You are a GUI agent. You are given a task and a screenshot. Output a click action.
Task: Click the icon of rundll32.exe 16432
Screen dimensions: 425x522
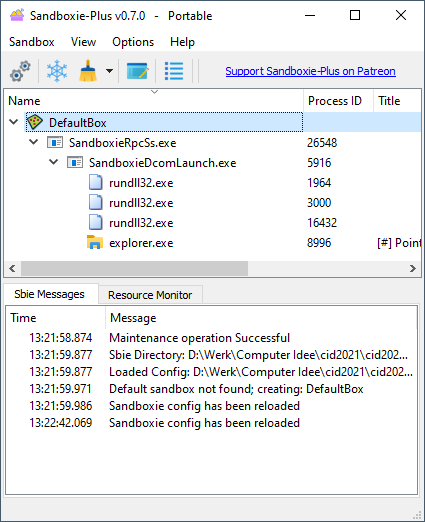click(95, 223)
